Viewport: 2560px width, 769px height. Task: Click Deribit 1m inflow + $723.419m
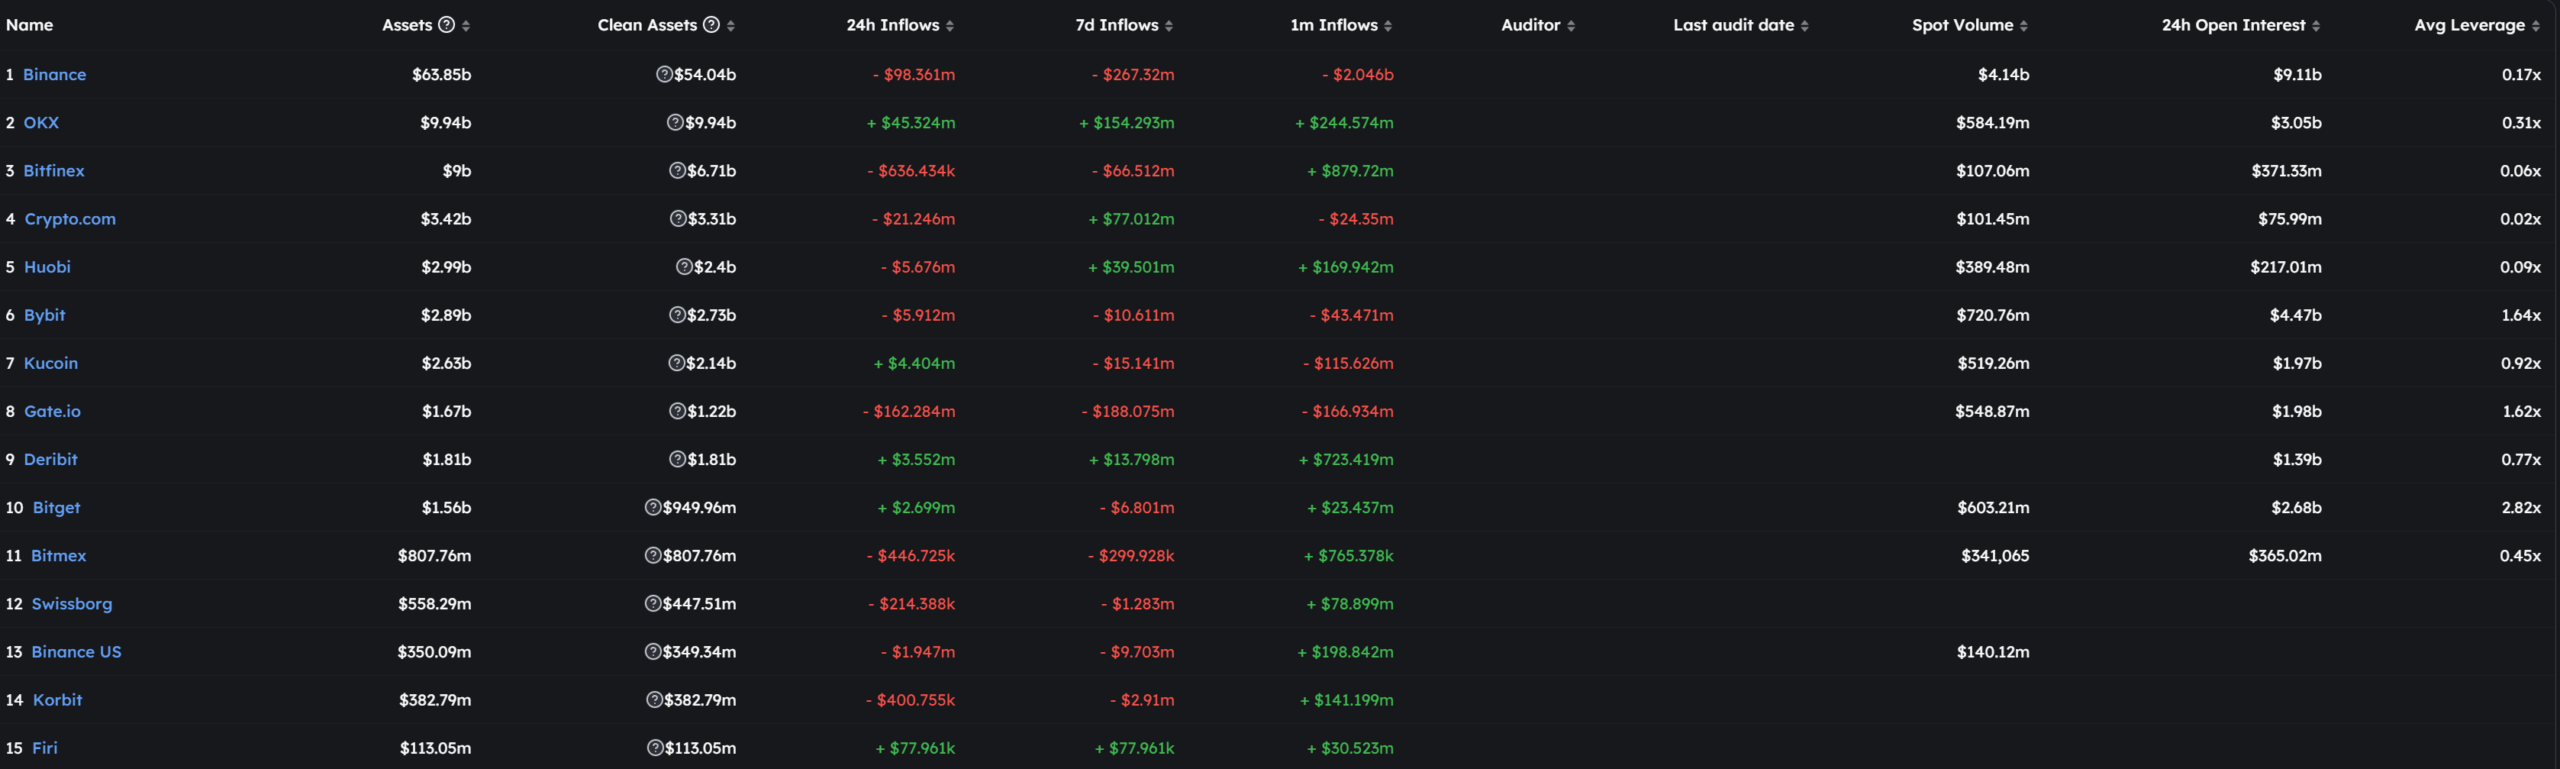pos(1346,459)
